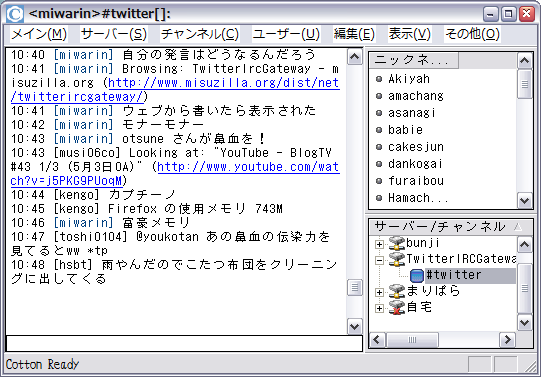Click the まりぱら server icon

click(x=397, y=291)
